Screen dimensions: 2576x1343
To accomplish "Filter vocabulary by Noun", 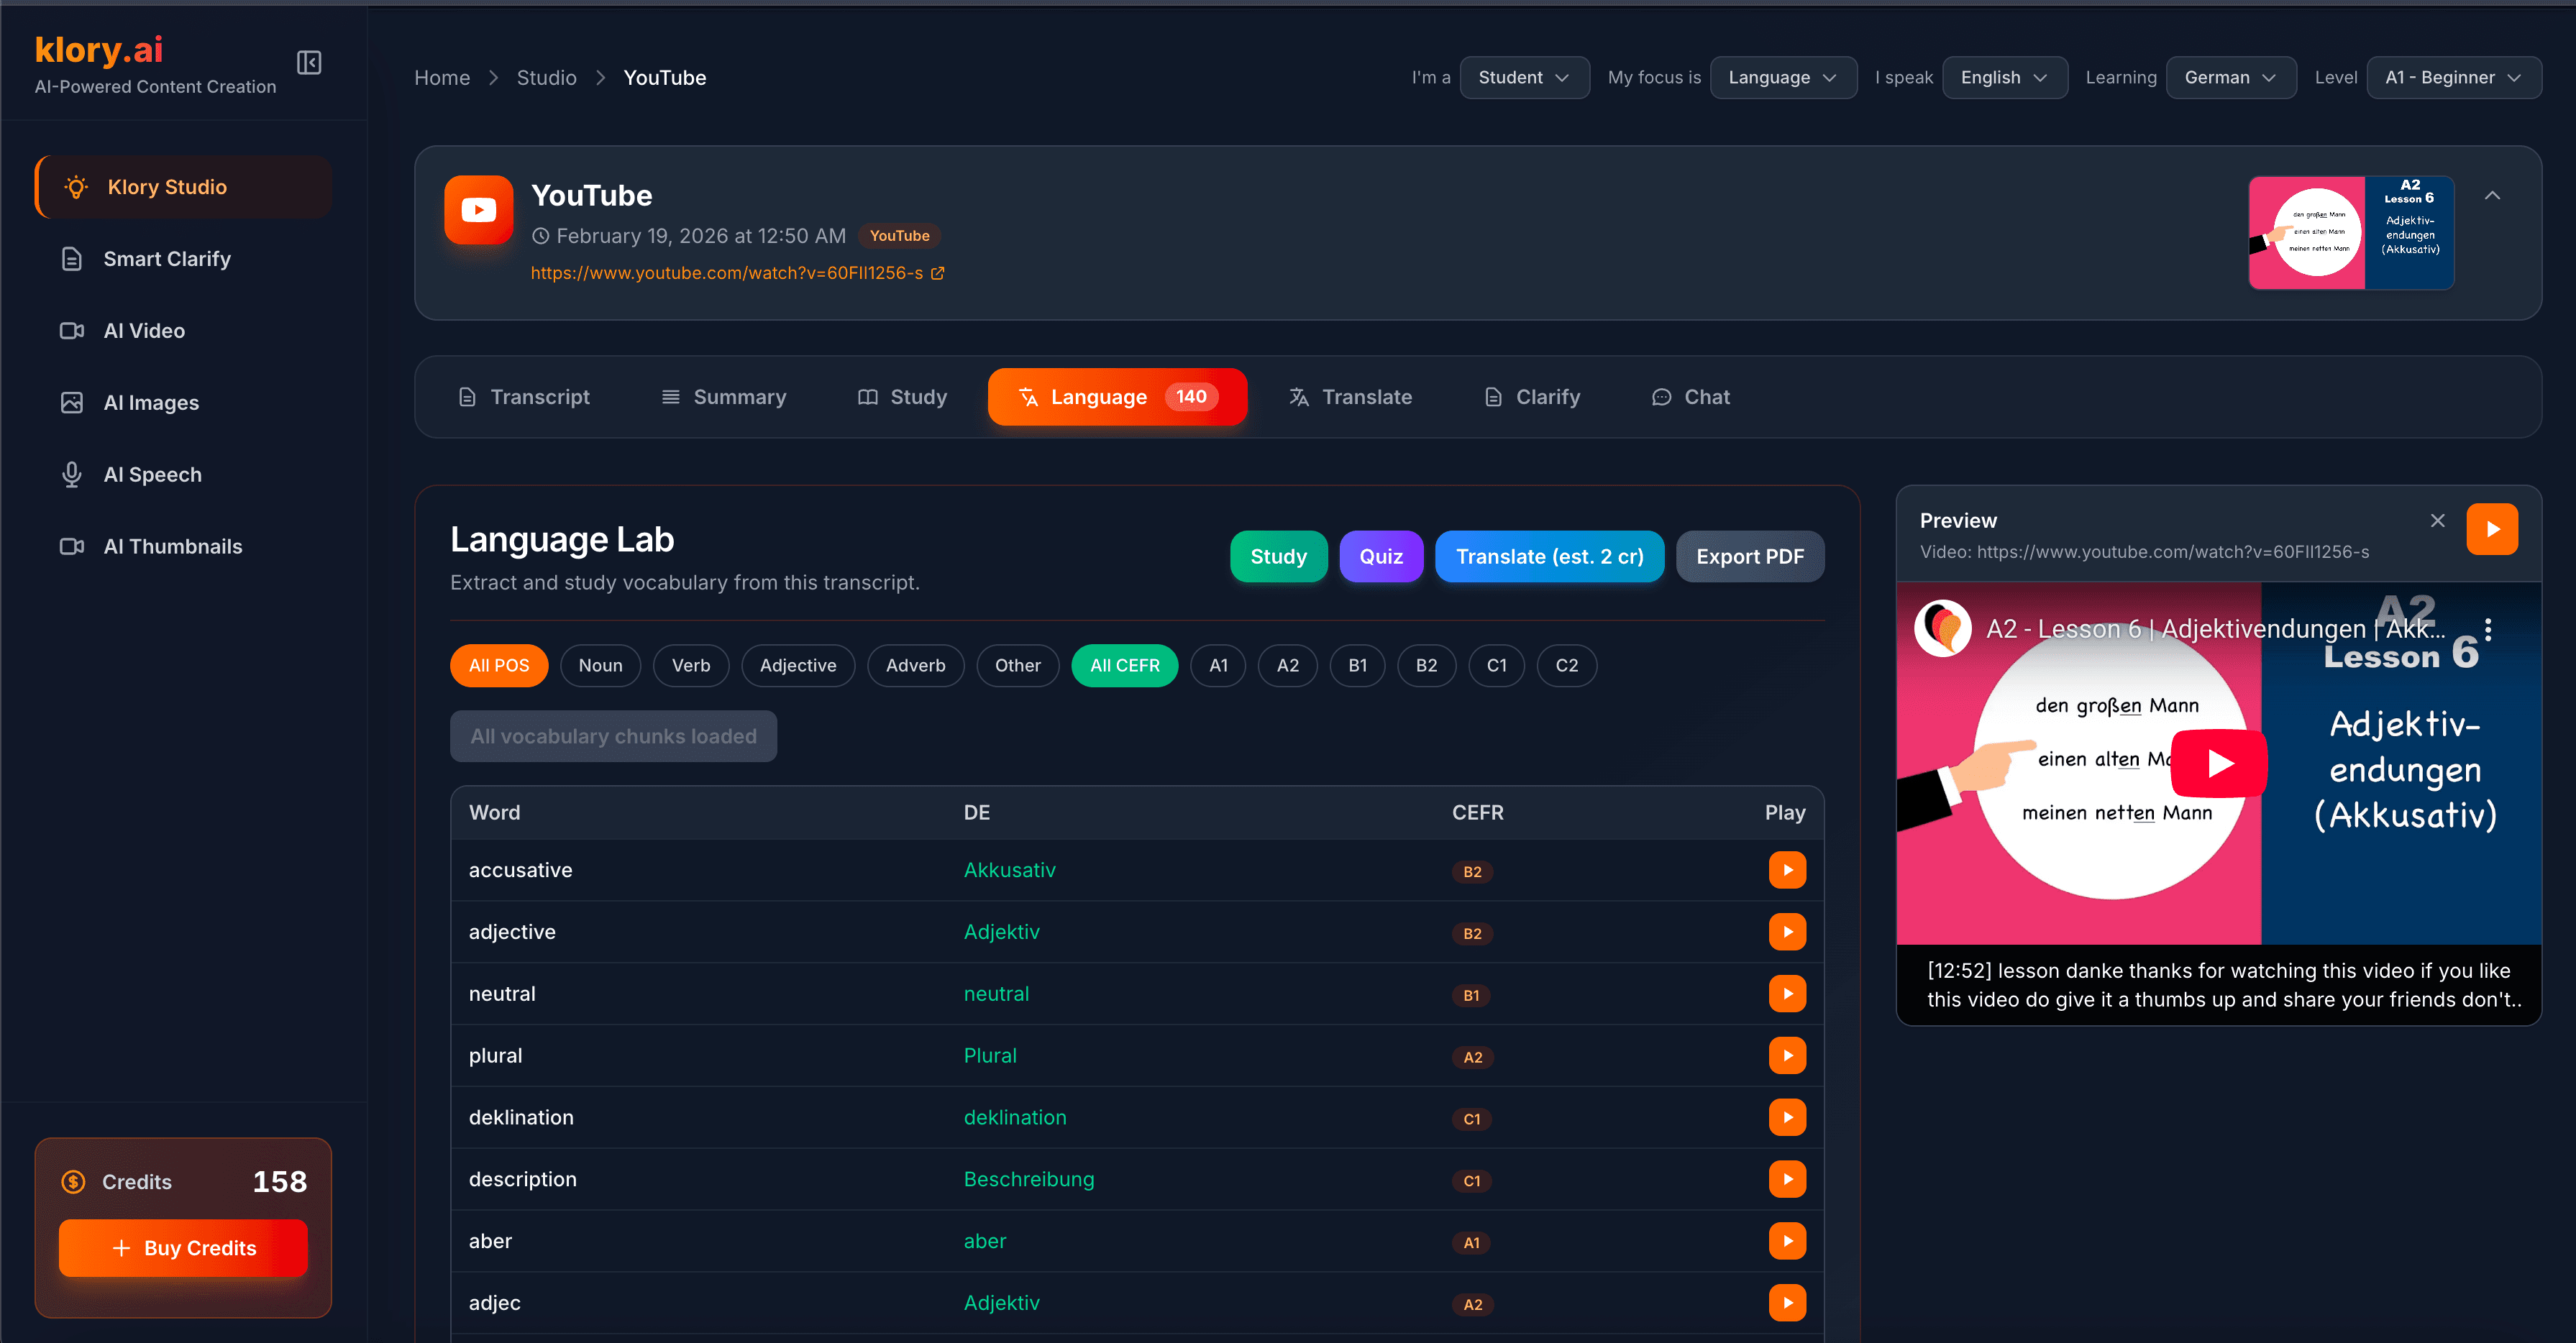I will coord(600,665).
